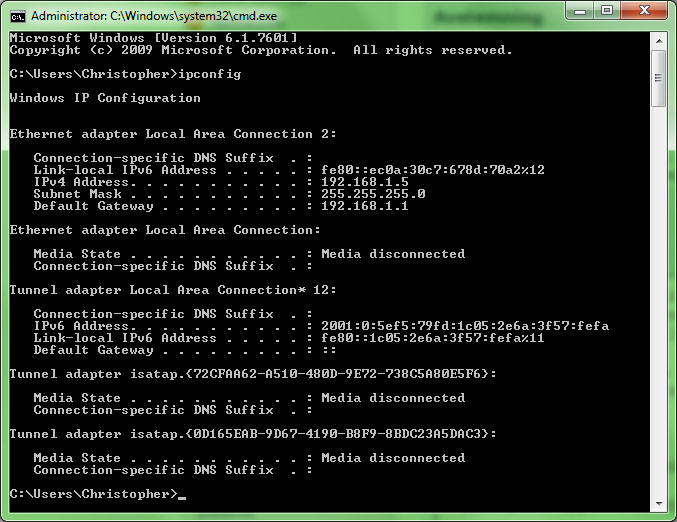Image resolution: width=677 pixels, height=522 pixels.
Task: Click the typed ipconfig command text
Action: pyautogui.click(x=210, y=74)
